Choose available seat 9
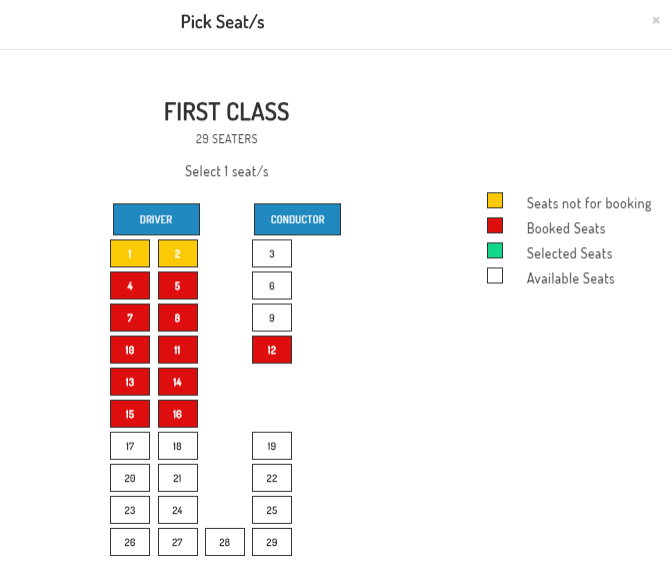Screen dimensions: 672x578 (x=271, y=318)
